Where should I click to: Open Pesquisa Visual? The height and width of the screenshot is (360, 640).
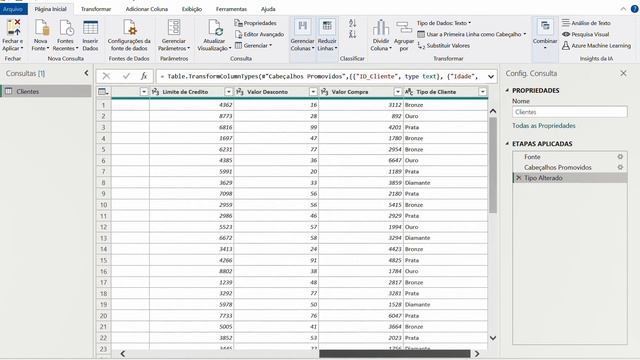(x=586, y=34)
